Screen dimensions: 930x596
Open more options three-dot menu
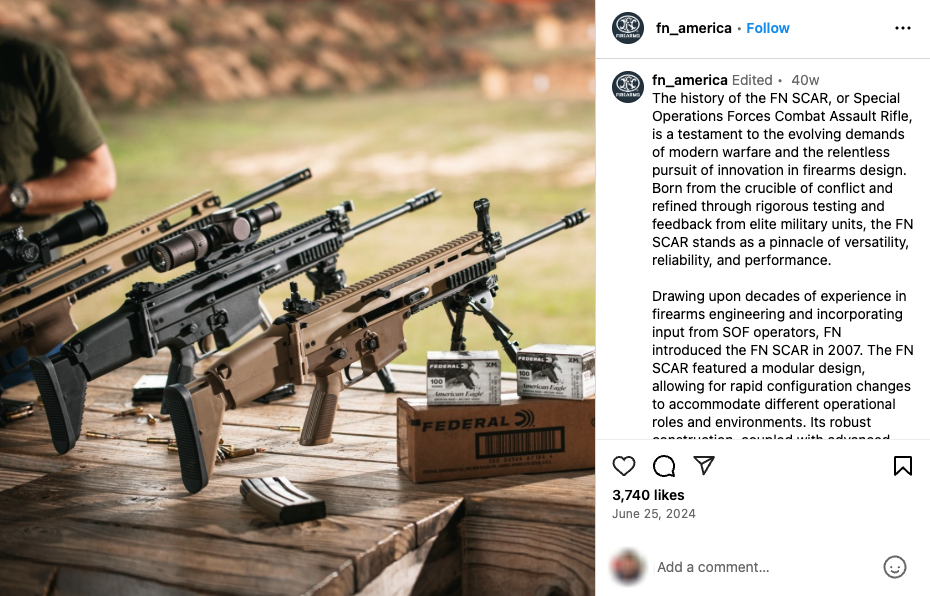click(x=903, y=28)
